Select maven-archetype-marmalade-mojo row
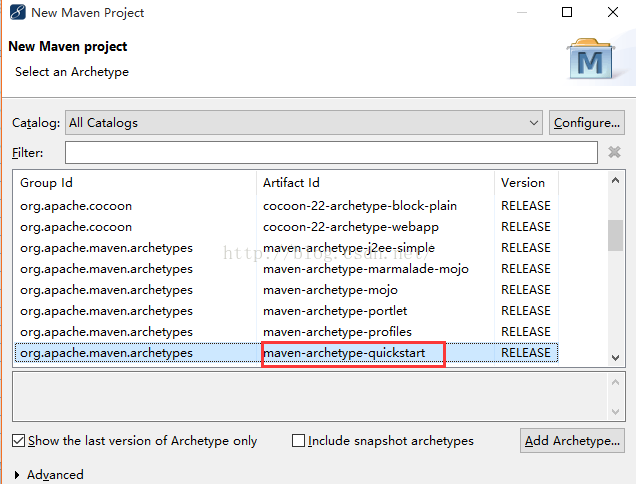This screenshot has width=636, height=484. 286,269
